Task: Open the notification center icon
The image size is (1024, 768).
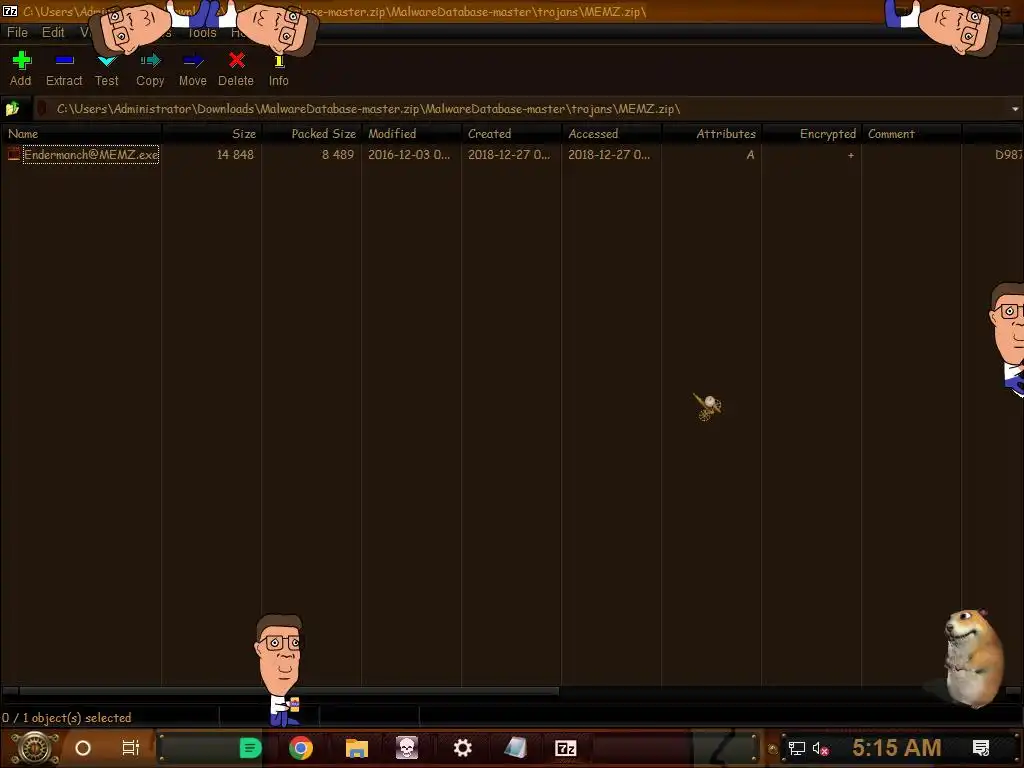Action: (x=981, y=748)
